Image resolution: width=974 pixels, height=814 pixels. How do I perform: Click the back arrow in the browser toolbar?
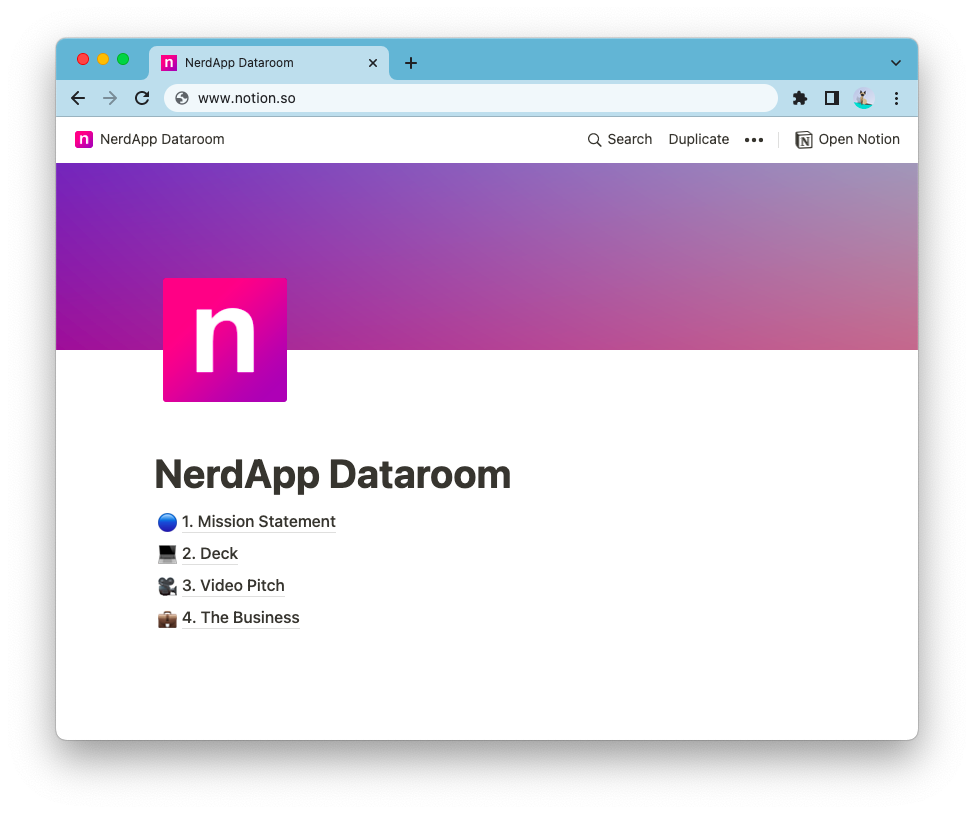[77, 98]
